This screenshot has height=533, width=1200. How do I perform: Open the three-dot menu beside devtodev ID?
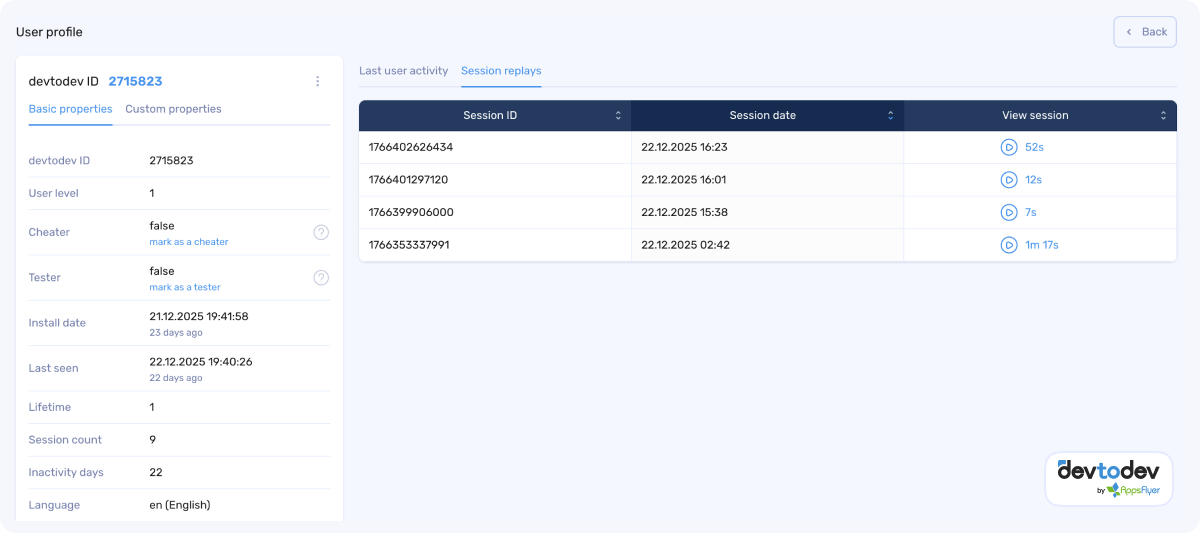[318, 81]
